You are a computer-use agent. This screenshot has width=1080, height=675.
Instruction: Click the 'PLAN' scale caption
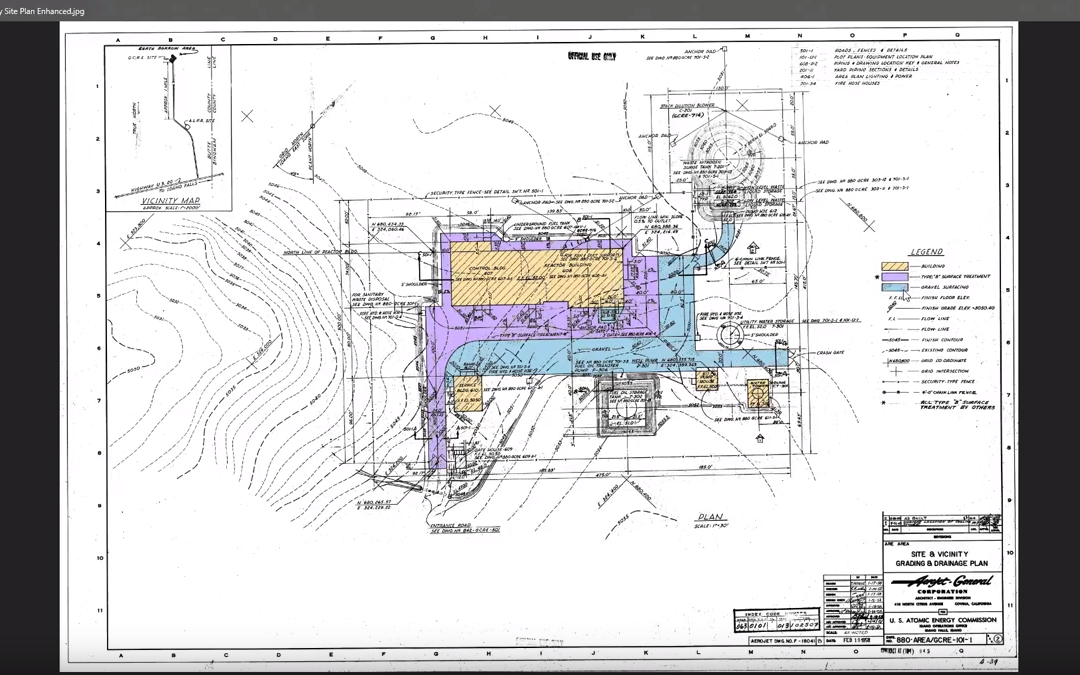(x=710, y=518)
